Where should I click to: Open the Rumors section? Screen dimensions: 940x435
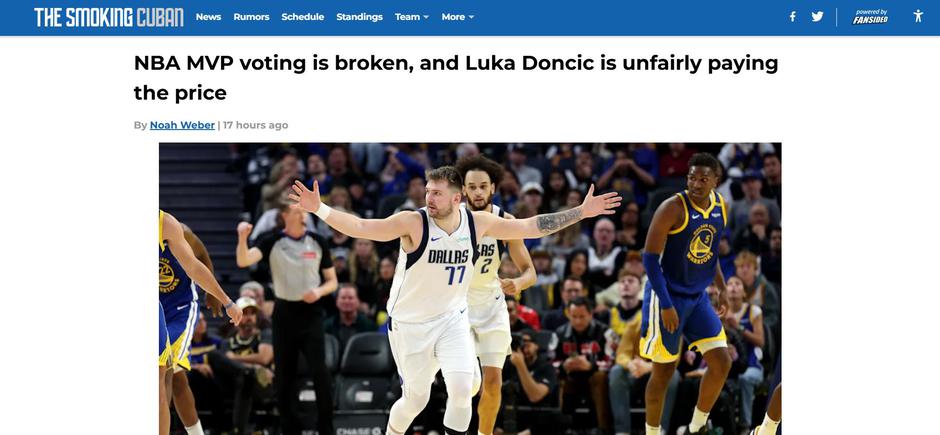[251, 17]
